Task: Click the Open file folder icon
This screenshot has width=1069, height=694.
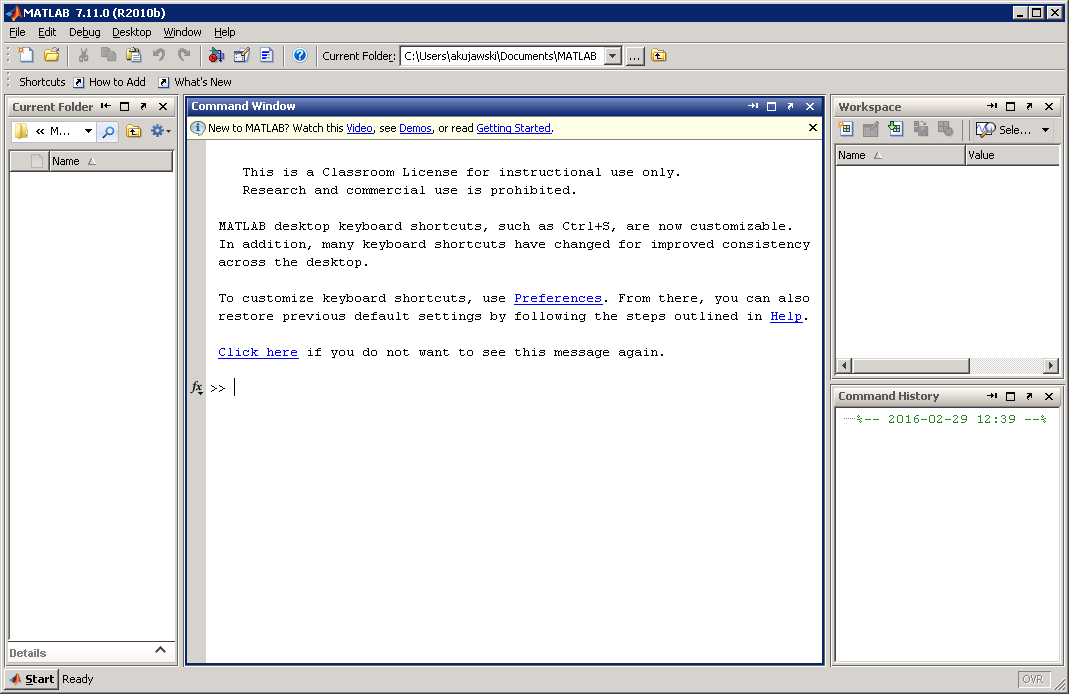Action: pyautogui.click(x=51, y=55)
